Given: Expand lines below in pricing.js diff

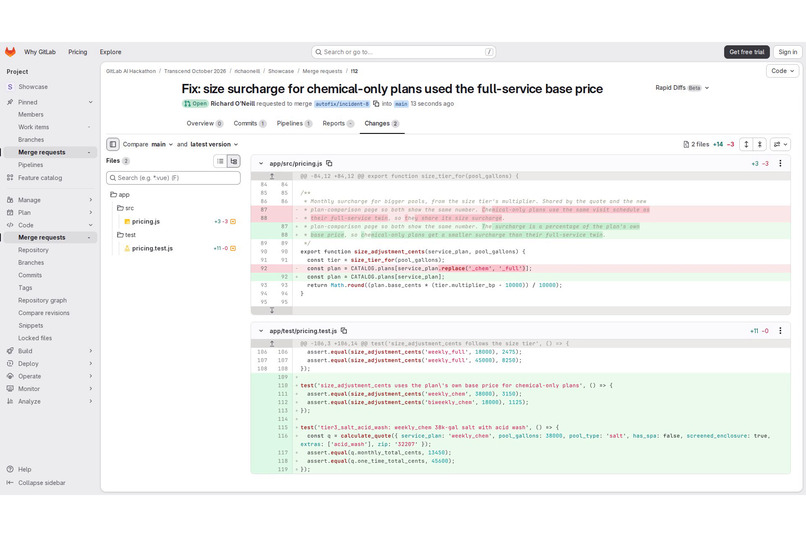Looking at the screenshot, I should [x=272, y=310].
